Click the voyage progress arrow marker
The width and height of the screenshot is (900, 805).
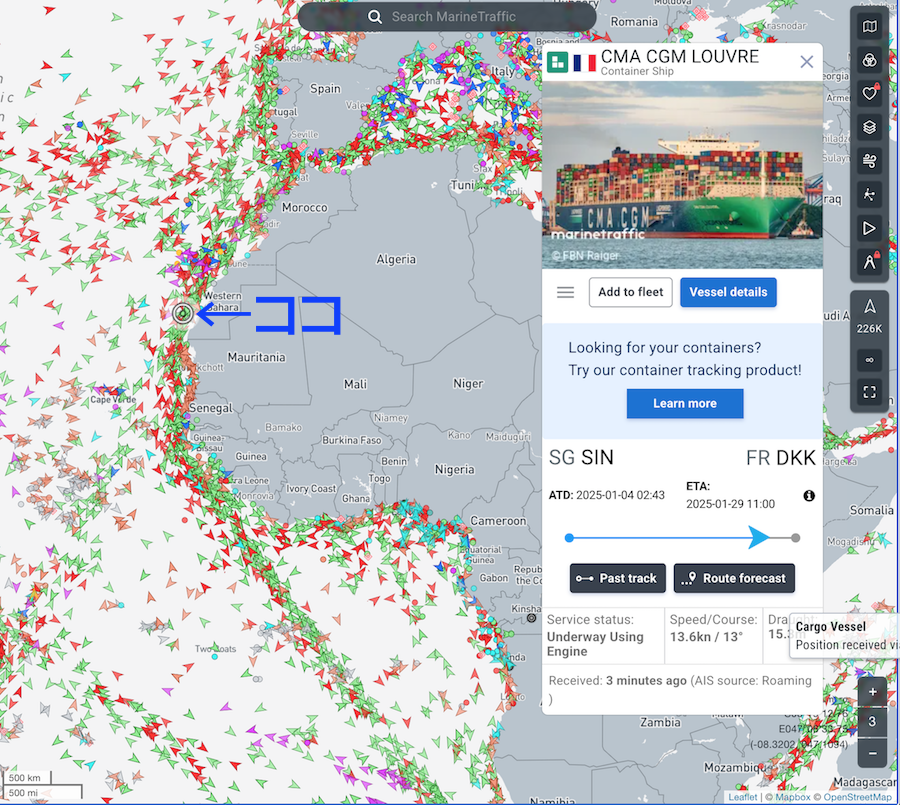coord(759,538)
